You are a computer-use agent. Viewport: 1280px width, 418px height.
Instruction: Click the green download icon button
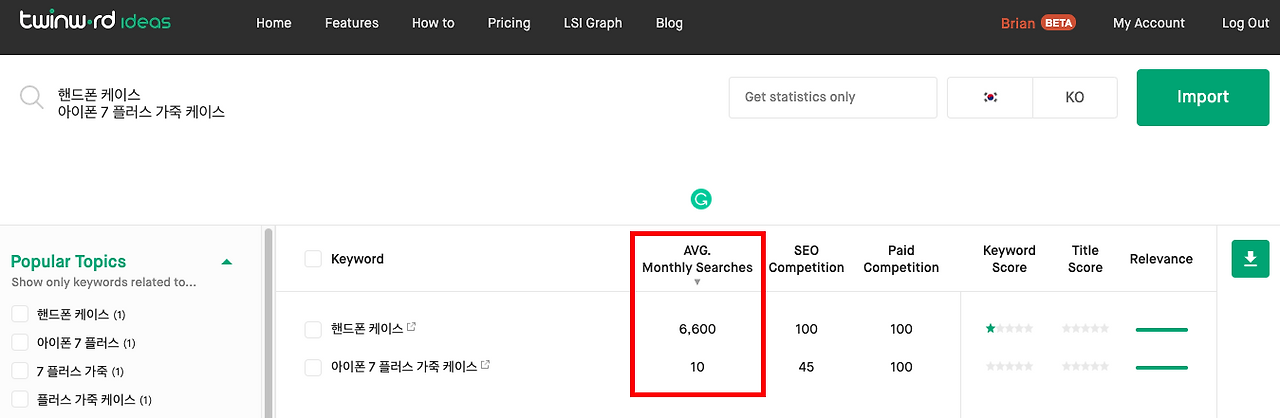(x=1249, y=259)
